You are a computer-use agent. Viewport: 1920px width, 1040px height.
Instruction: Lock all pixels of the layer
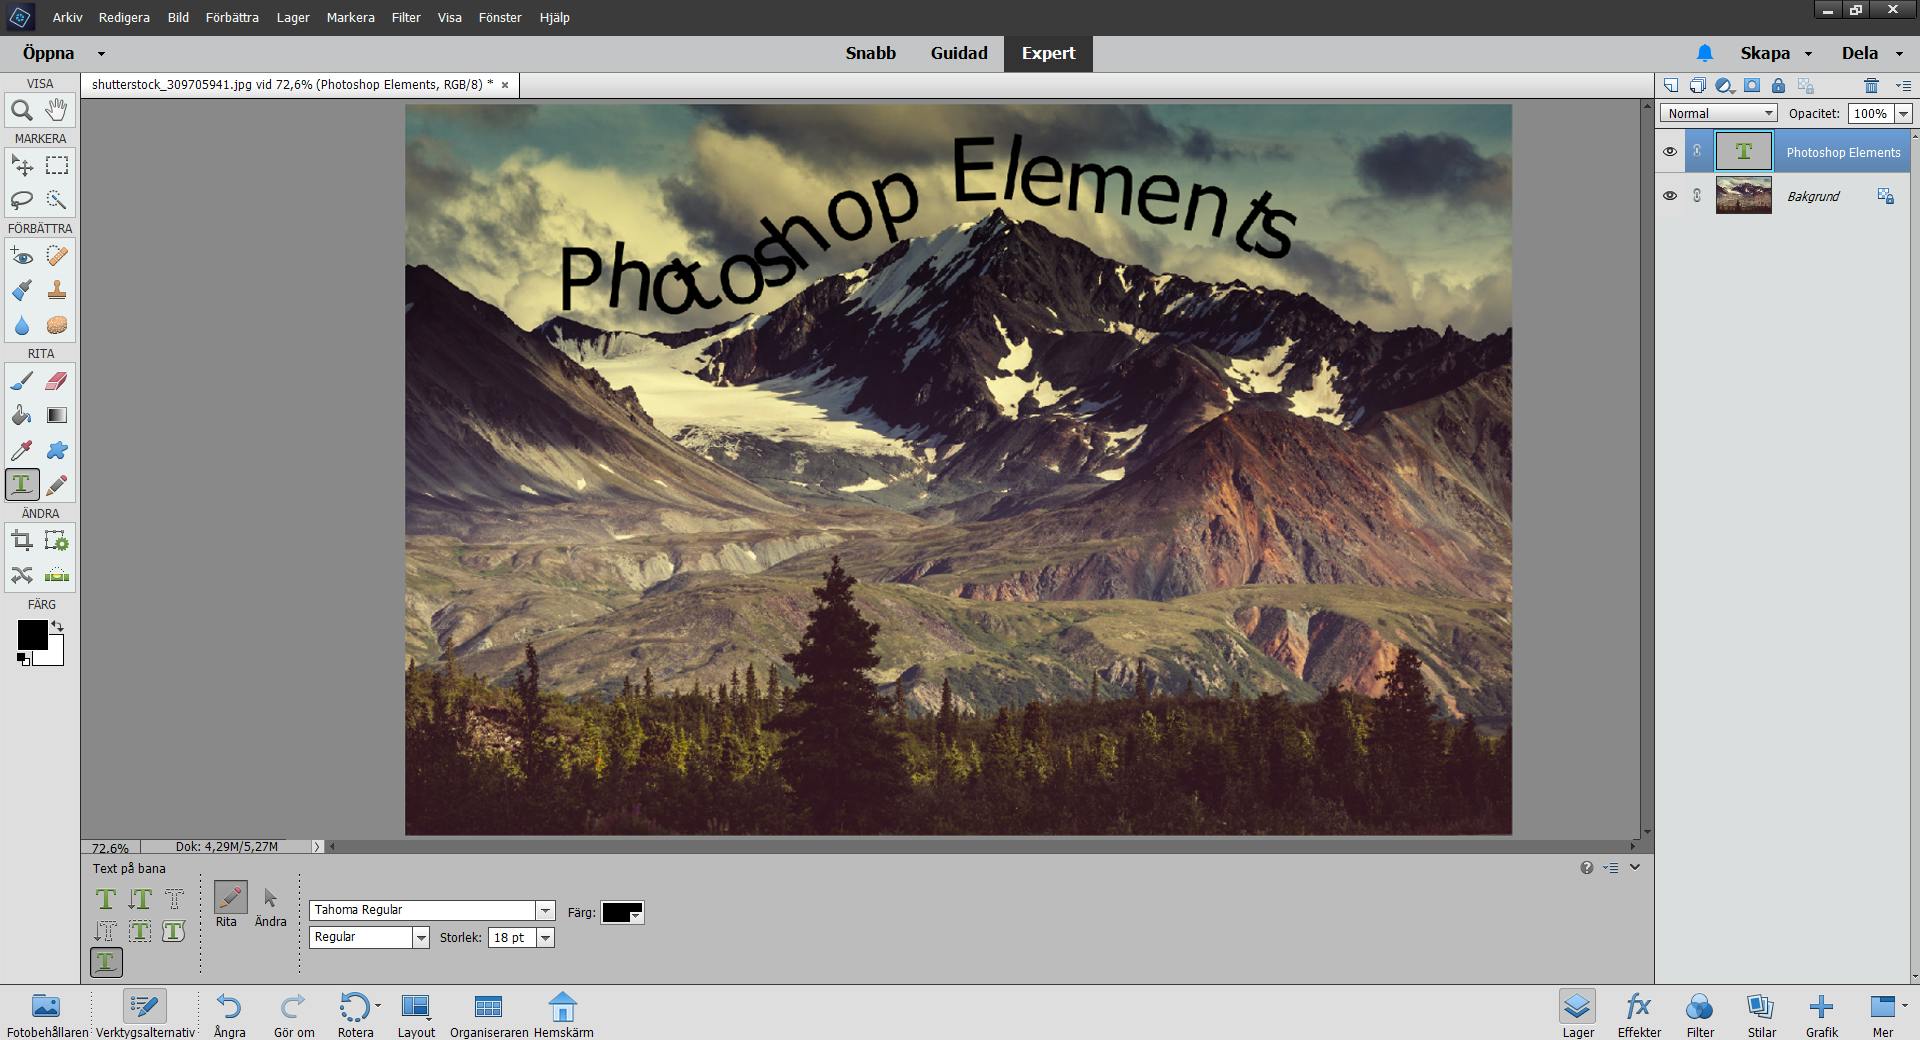pyautogui.click(x=1779, y=85)
